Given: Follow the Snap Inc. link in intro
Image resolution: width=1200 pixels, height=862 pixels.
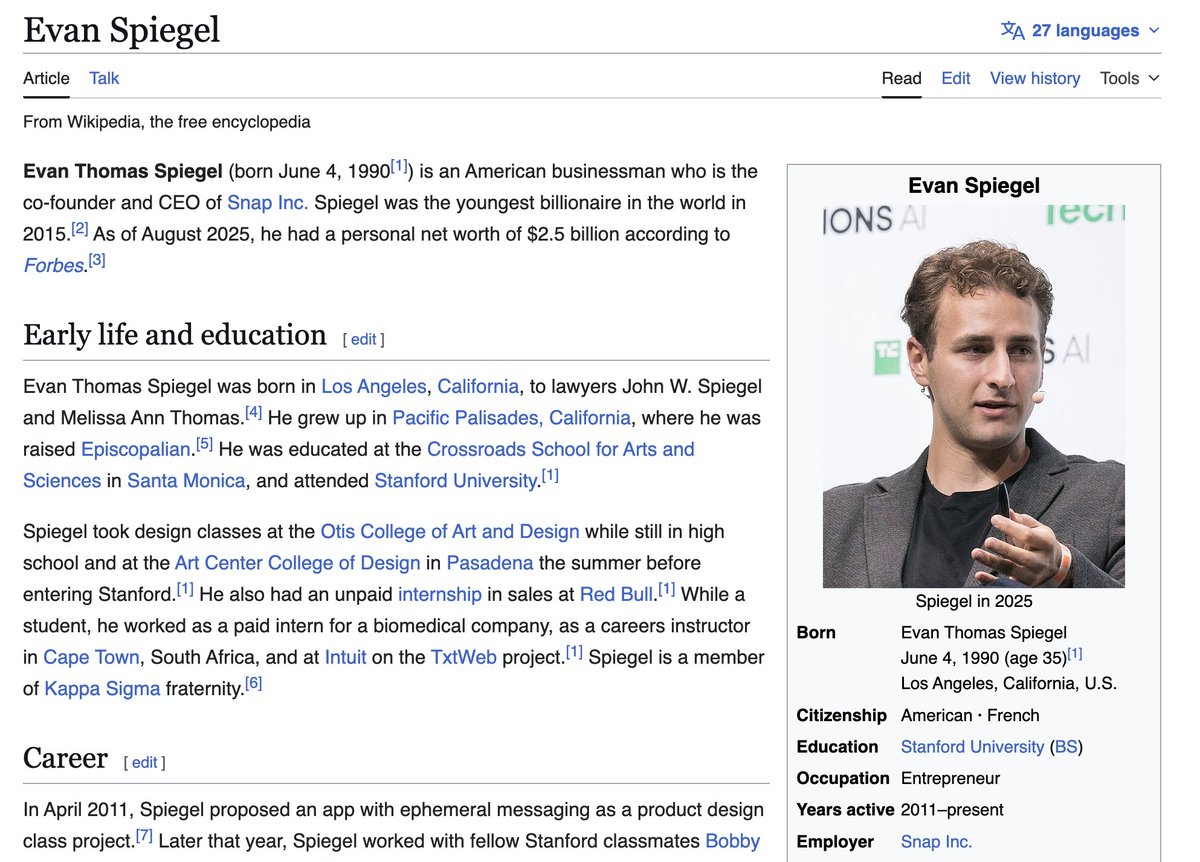Looking at the screenshot, I should pyautogui.click(x=268, y=203).
